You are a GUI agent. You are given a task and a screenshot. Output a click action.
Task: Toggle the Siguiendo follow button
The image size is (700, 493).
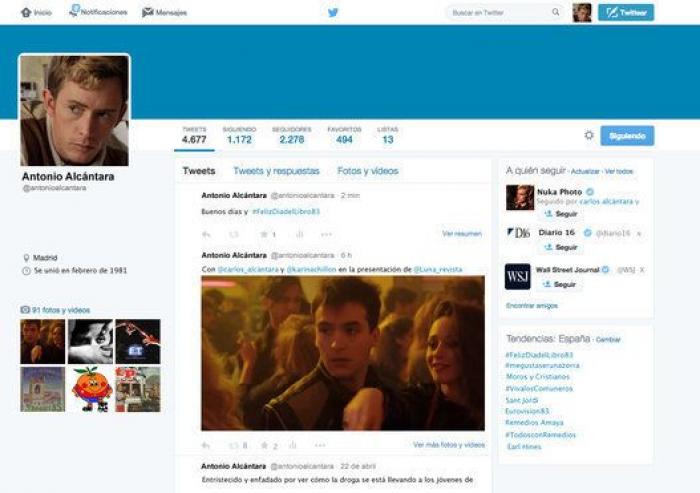[x=627, y=136]
